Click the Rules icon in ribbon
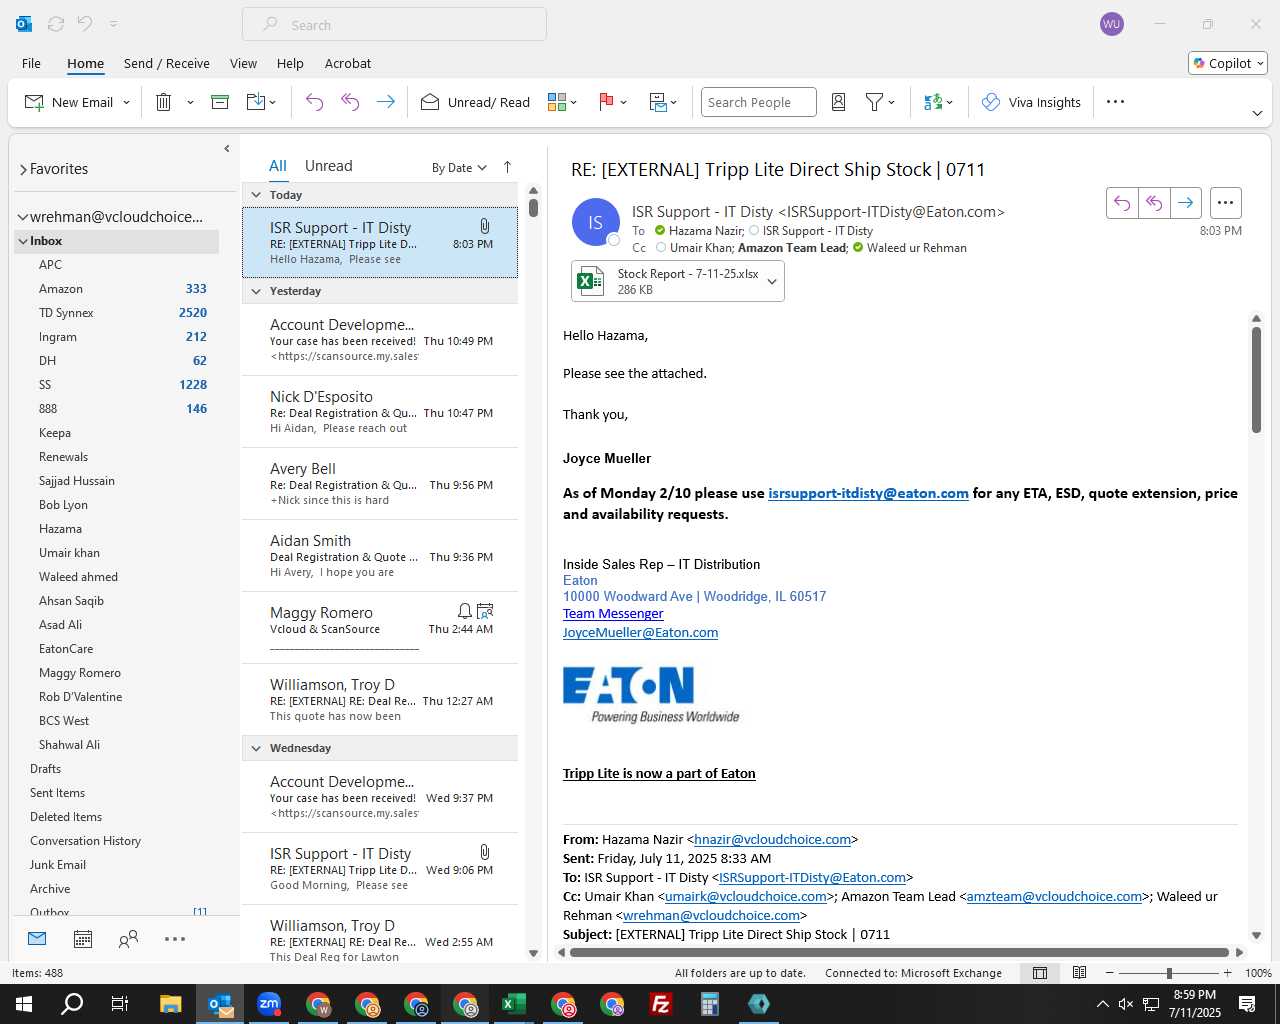 tap(658, 102)
